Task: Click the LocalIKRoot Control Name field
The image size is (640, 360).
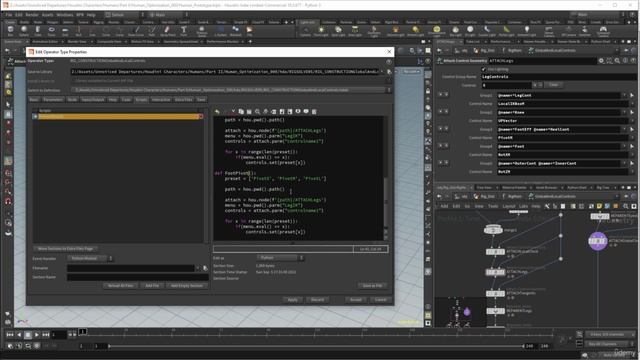Action: pos(562,104)
